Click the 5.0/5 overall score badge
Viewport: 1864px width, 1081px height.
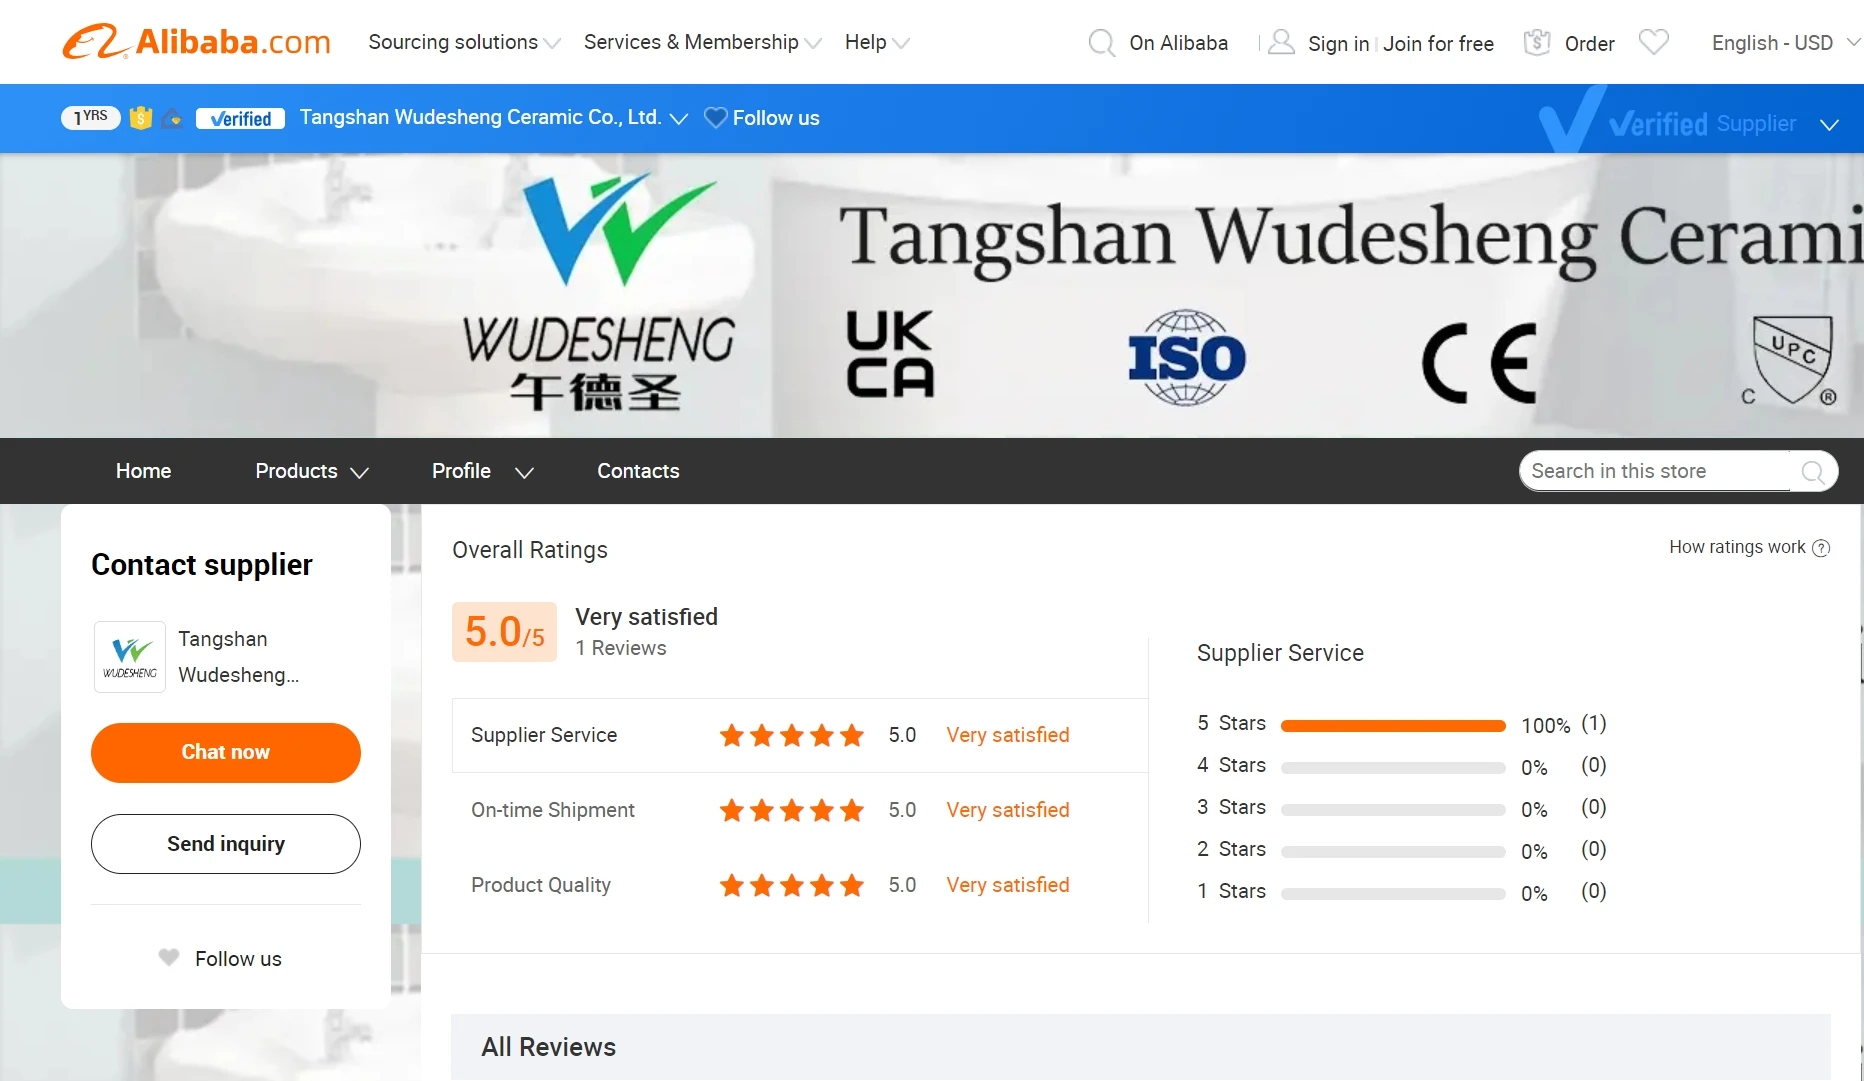click(x=504, y=632)
